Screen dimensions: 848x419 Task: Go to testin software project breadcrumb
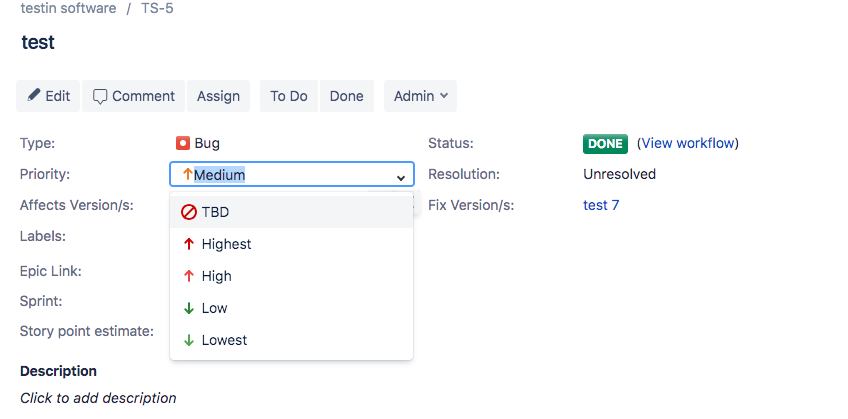tap(68, 8)
